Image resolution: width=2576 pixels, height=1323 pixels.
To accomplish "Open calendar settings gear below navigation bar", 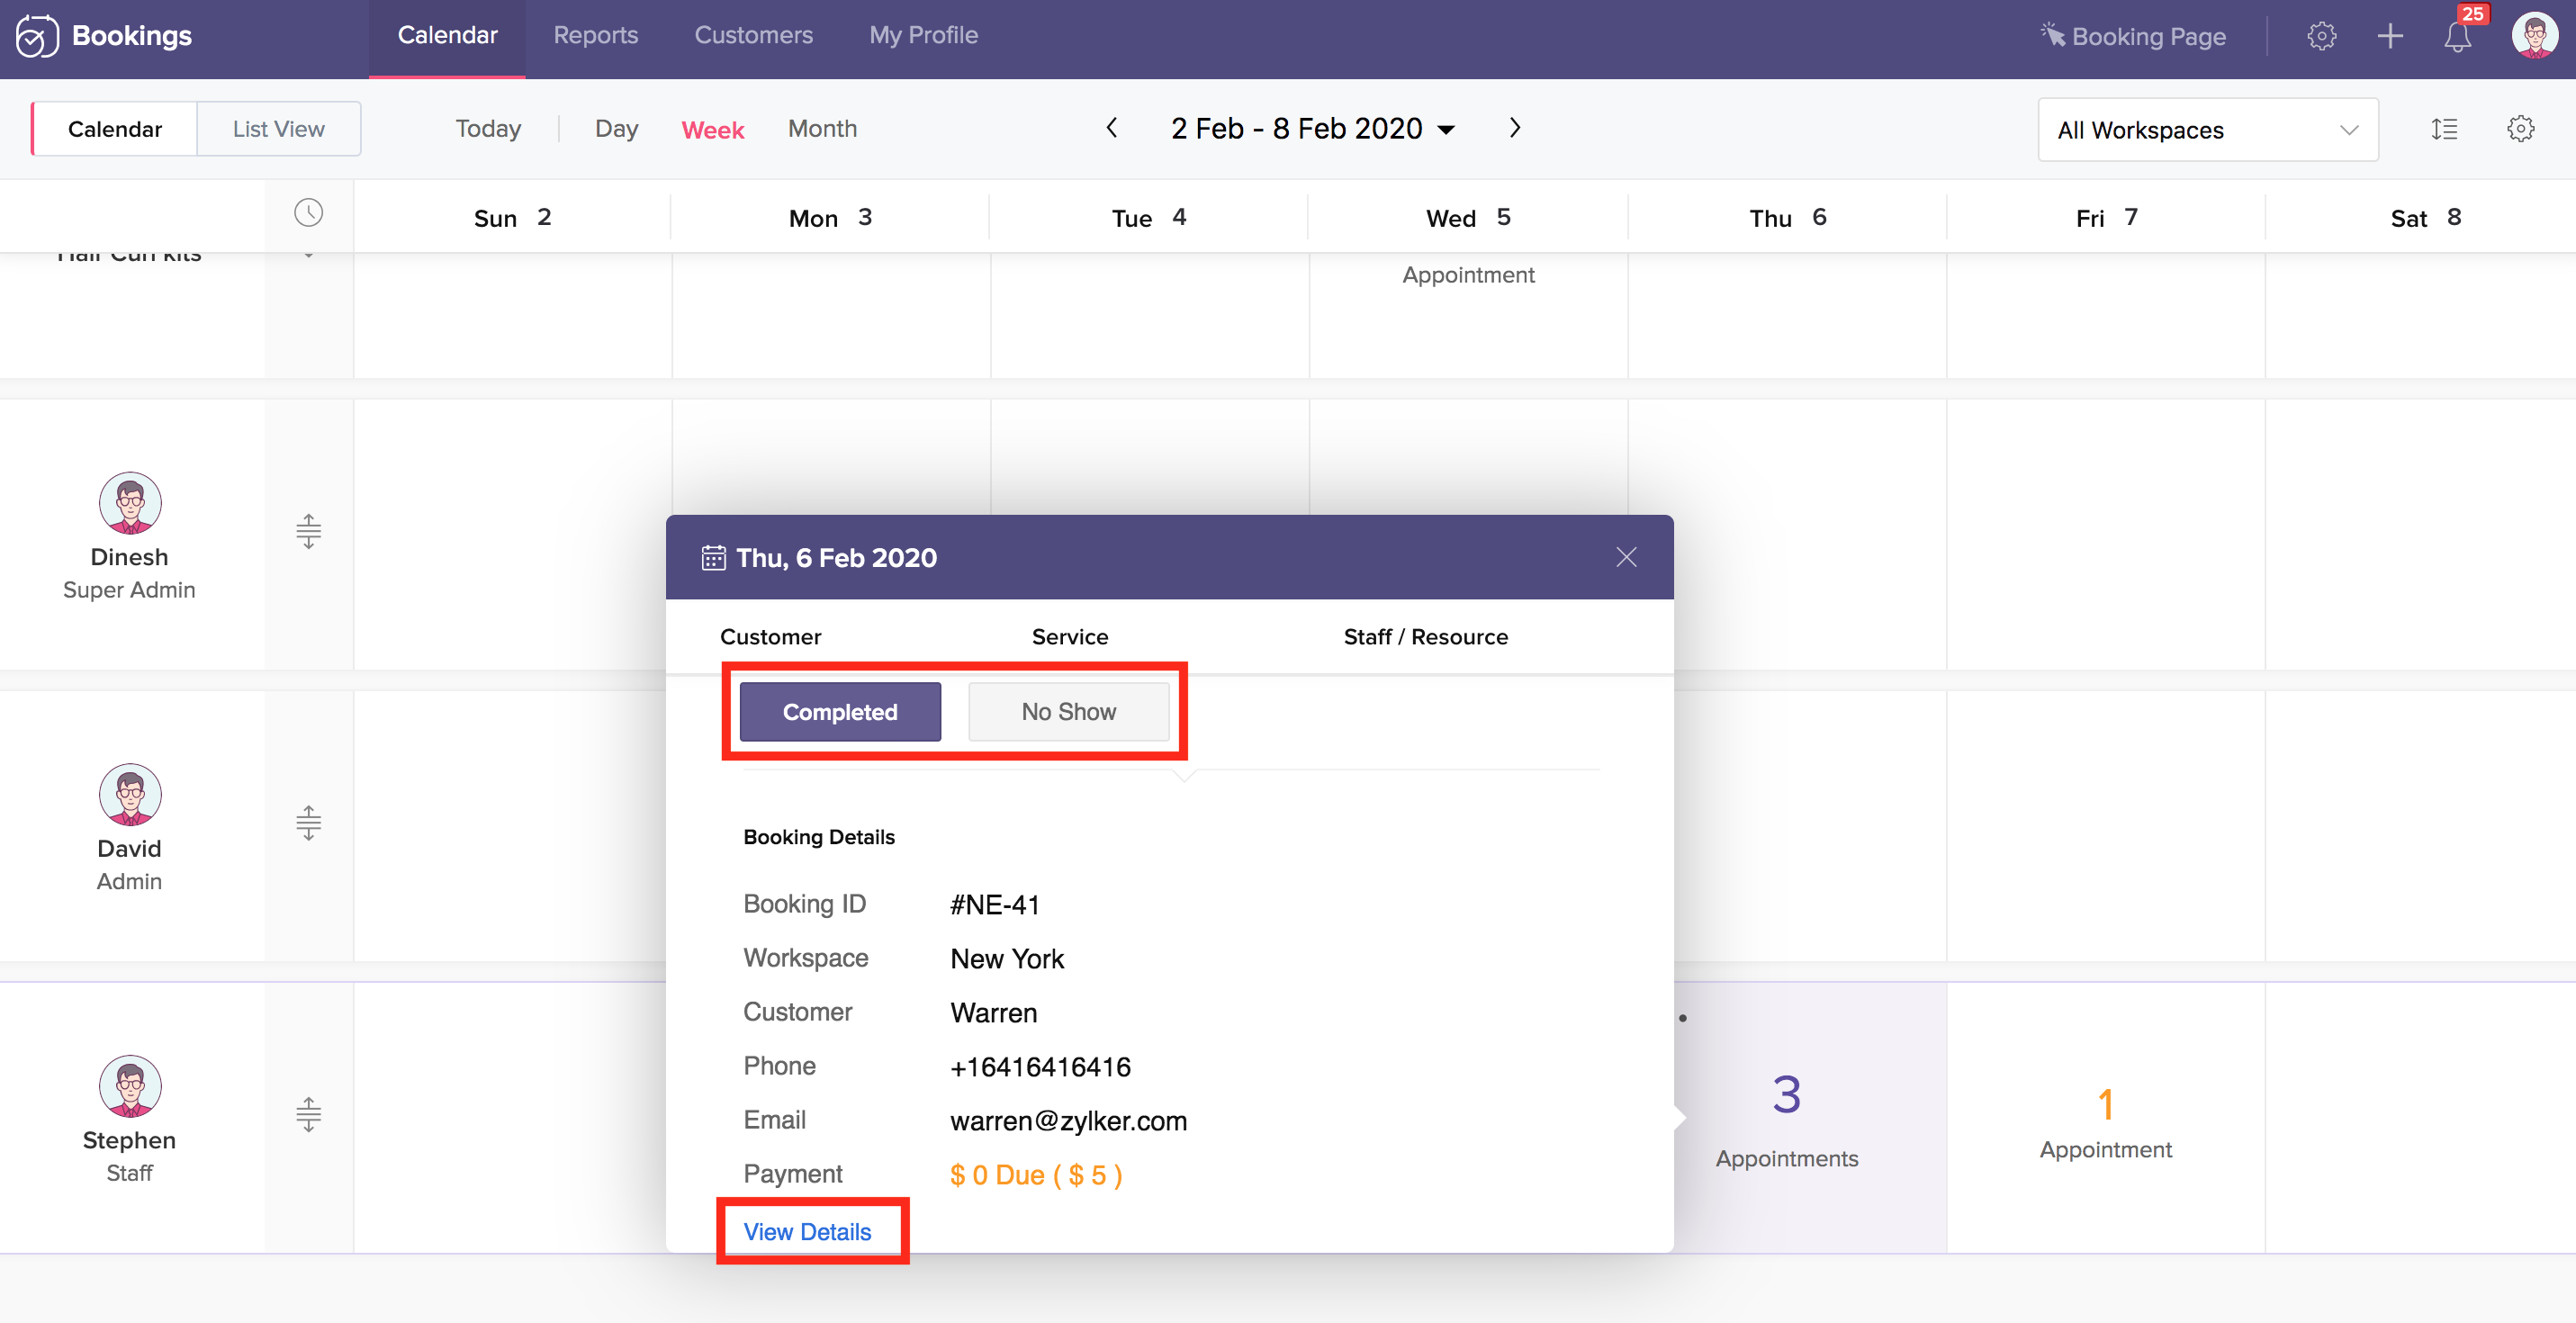I will (2520, 129).
